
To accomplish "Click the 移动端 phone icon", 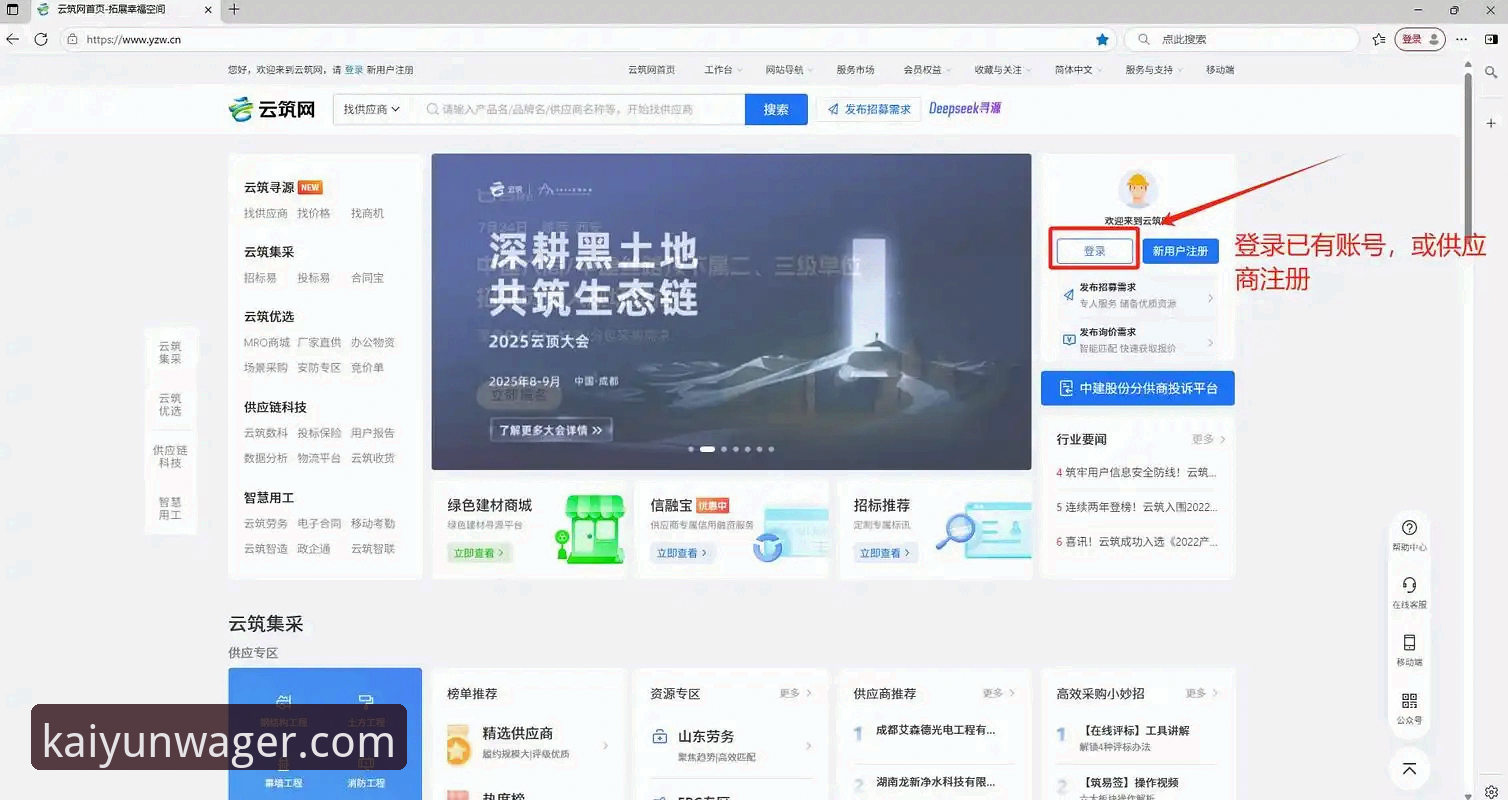I will tap(1409, 643).
